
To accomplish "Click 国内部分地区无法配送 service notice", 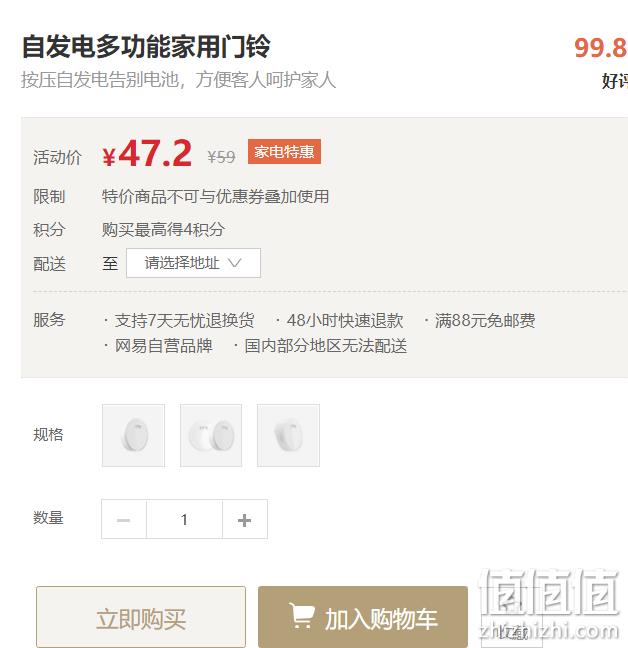I will 326,346.
